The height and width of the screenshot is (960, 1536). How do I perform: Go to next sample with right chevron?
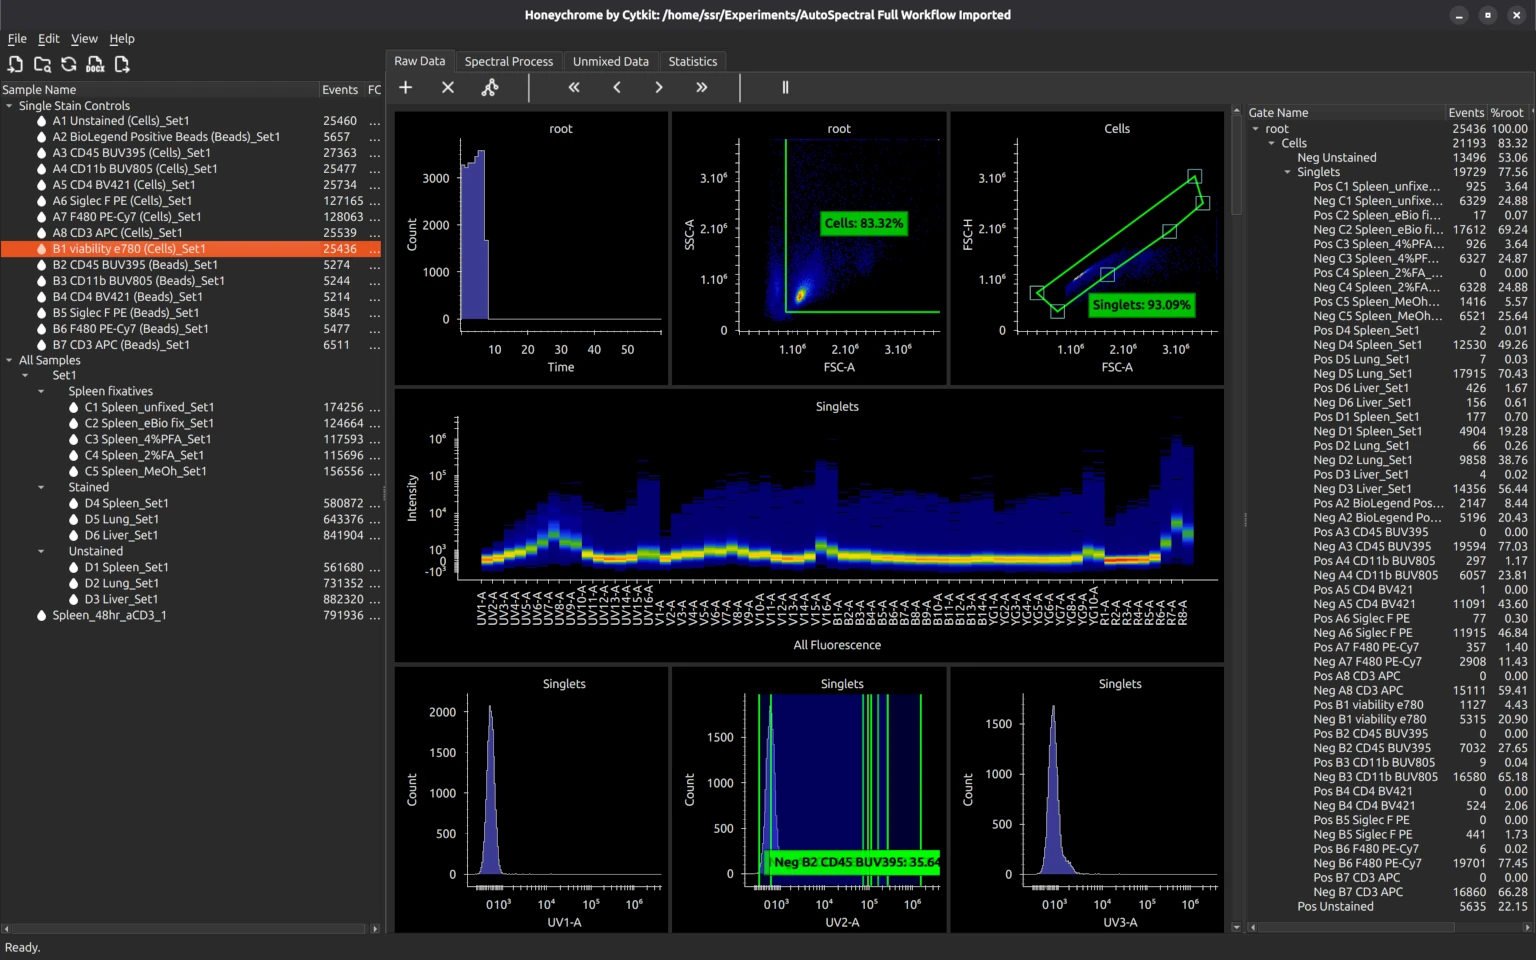click(x=659, y=88)
